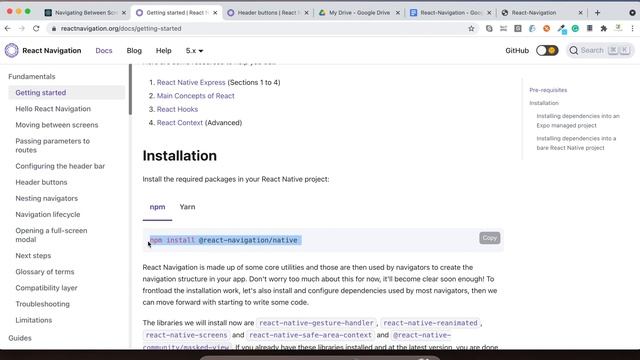Click the orange extension icon in toolbar
This screenshot has width=640, height=360.
point(547,29)
